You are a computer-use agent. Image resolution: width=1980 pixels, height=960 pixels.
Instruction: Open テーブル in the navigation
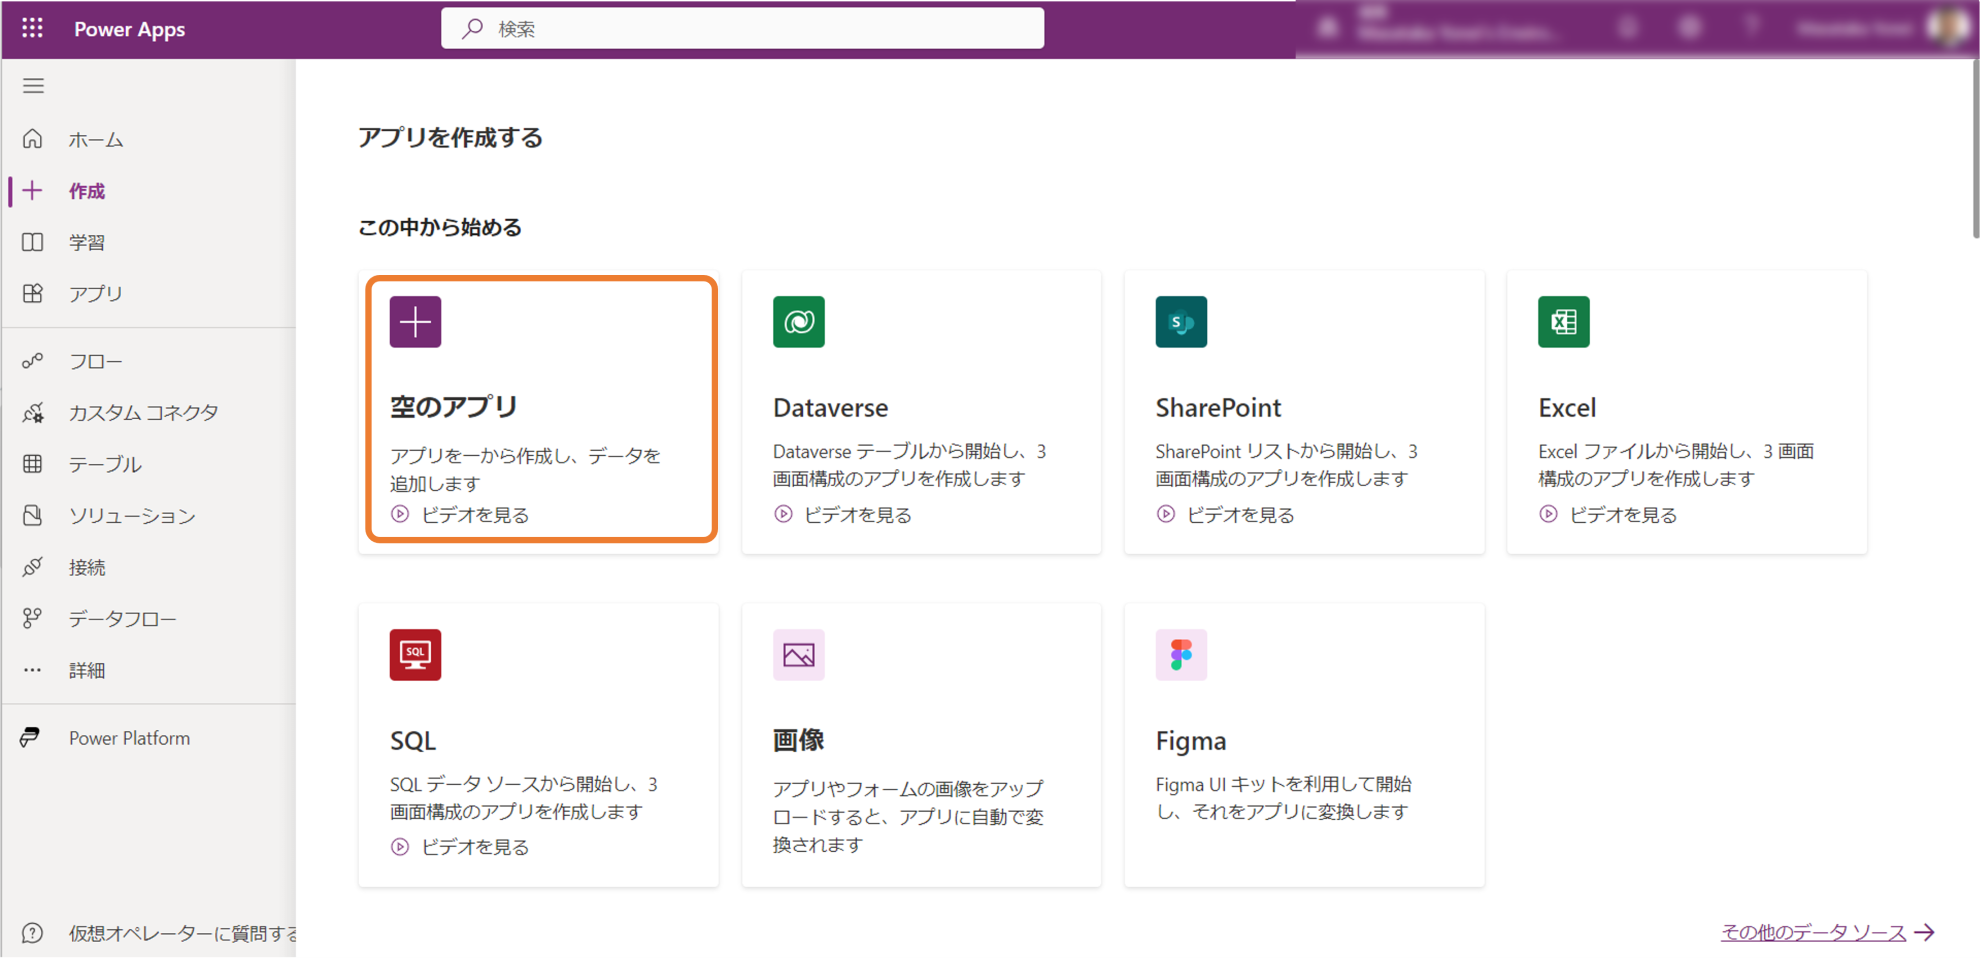point(105,464)
